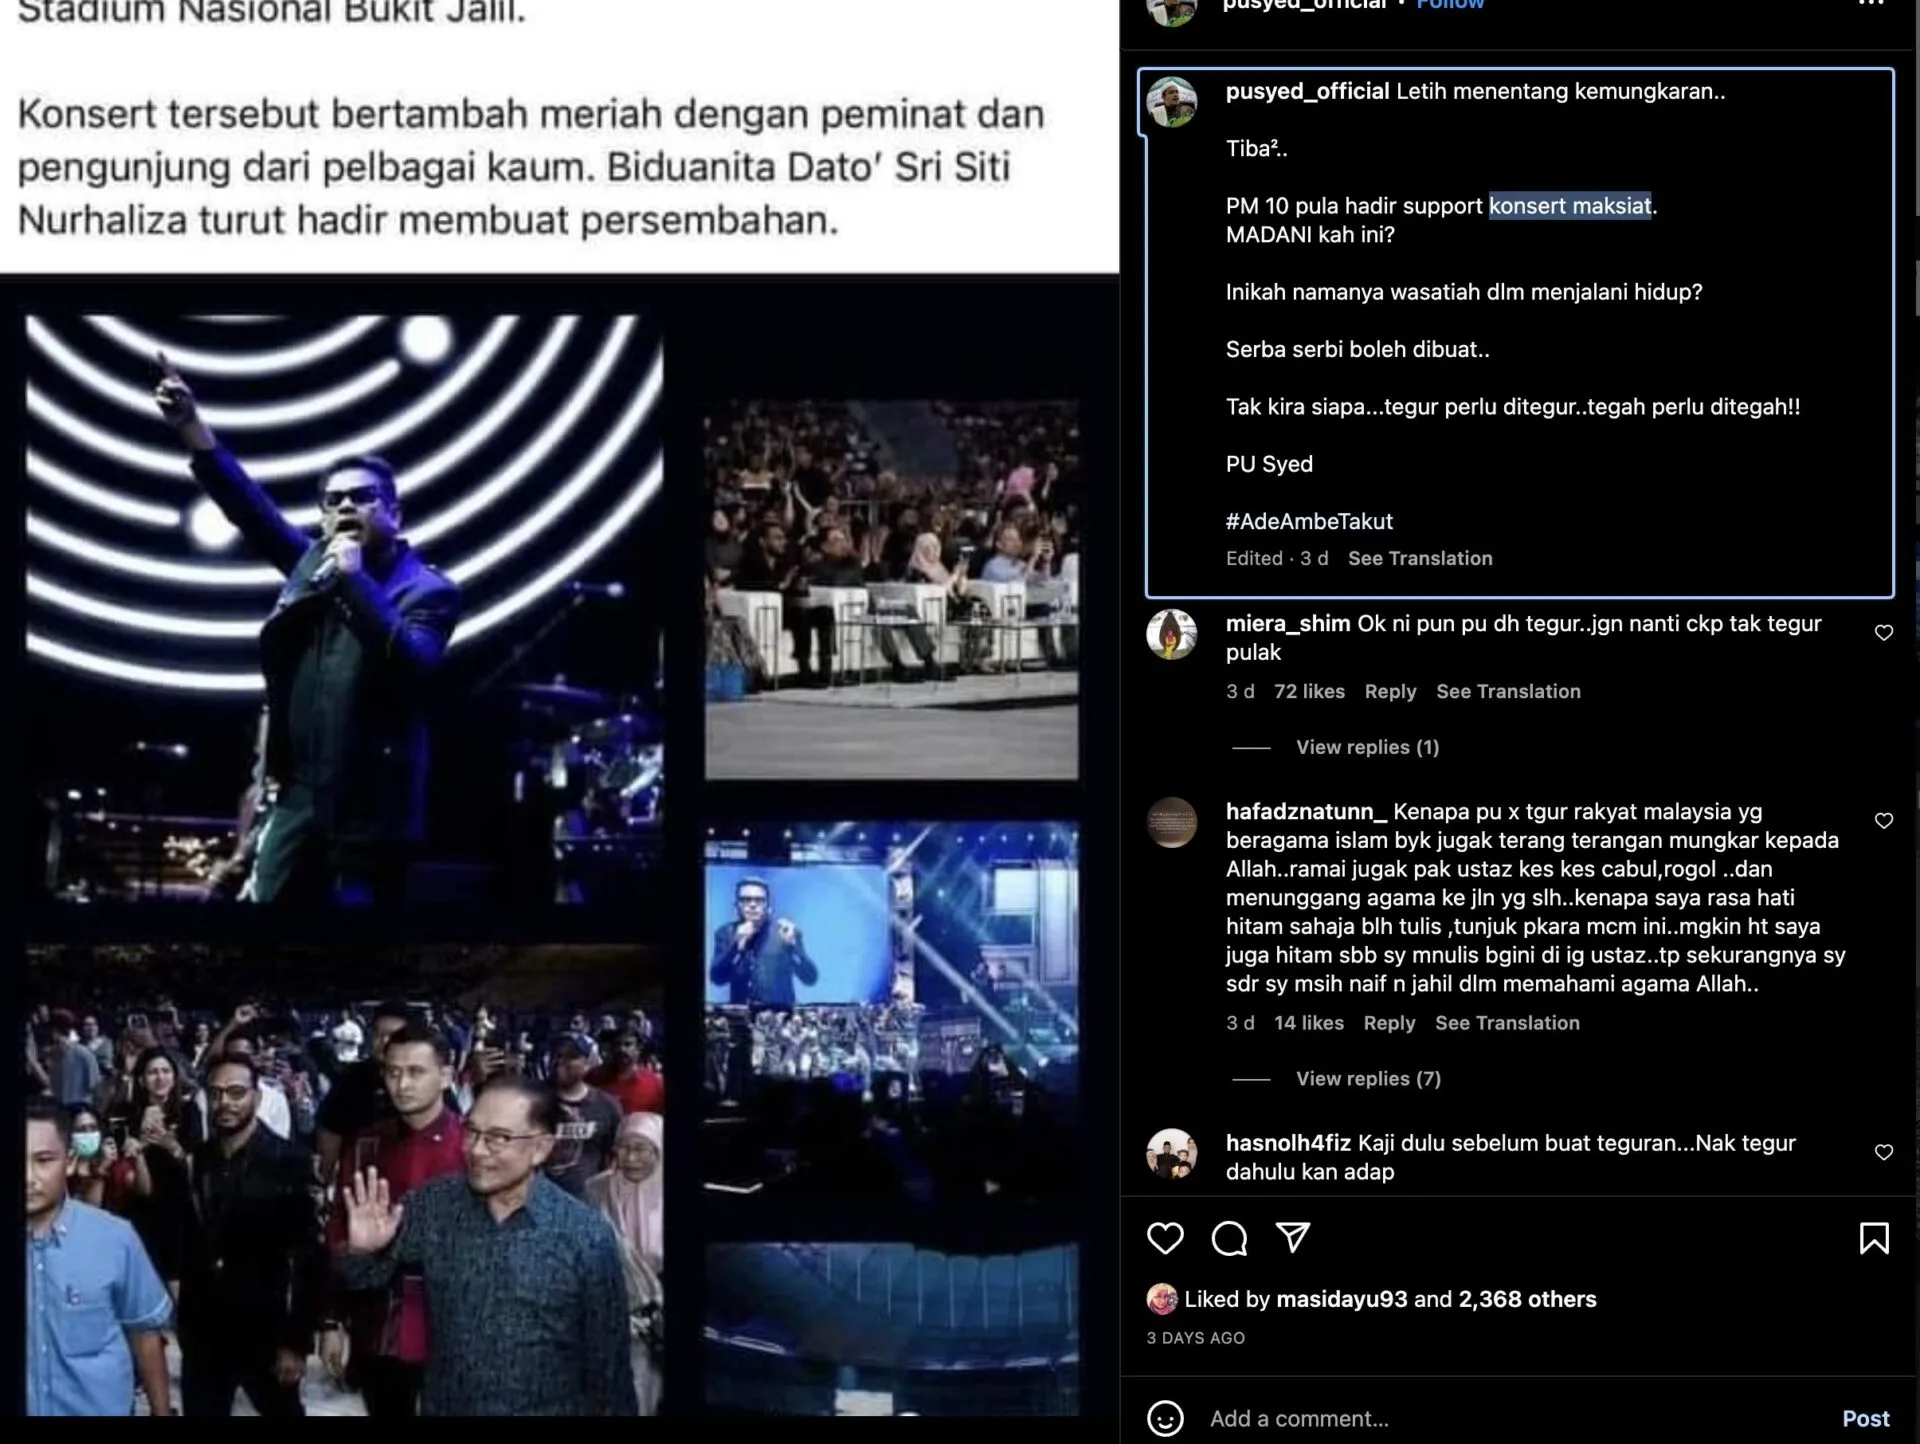
Task: Expand View replies (1)
Action: [1367, 747]
